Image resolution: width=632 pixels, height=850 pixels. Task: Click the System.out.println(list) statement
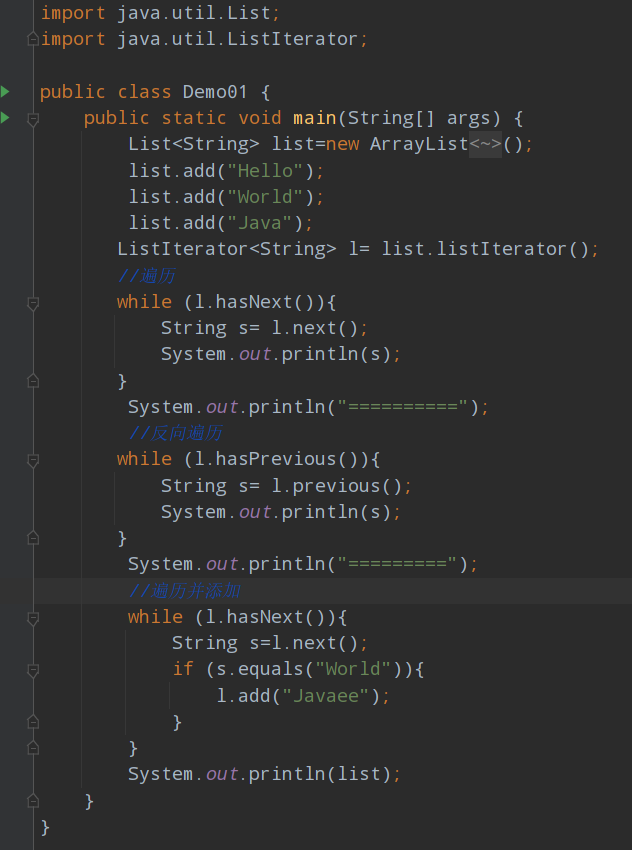[x=264, y=774]
